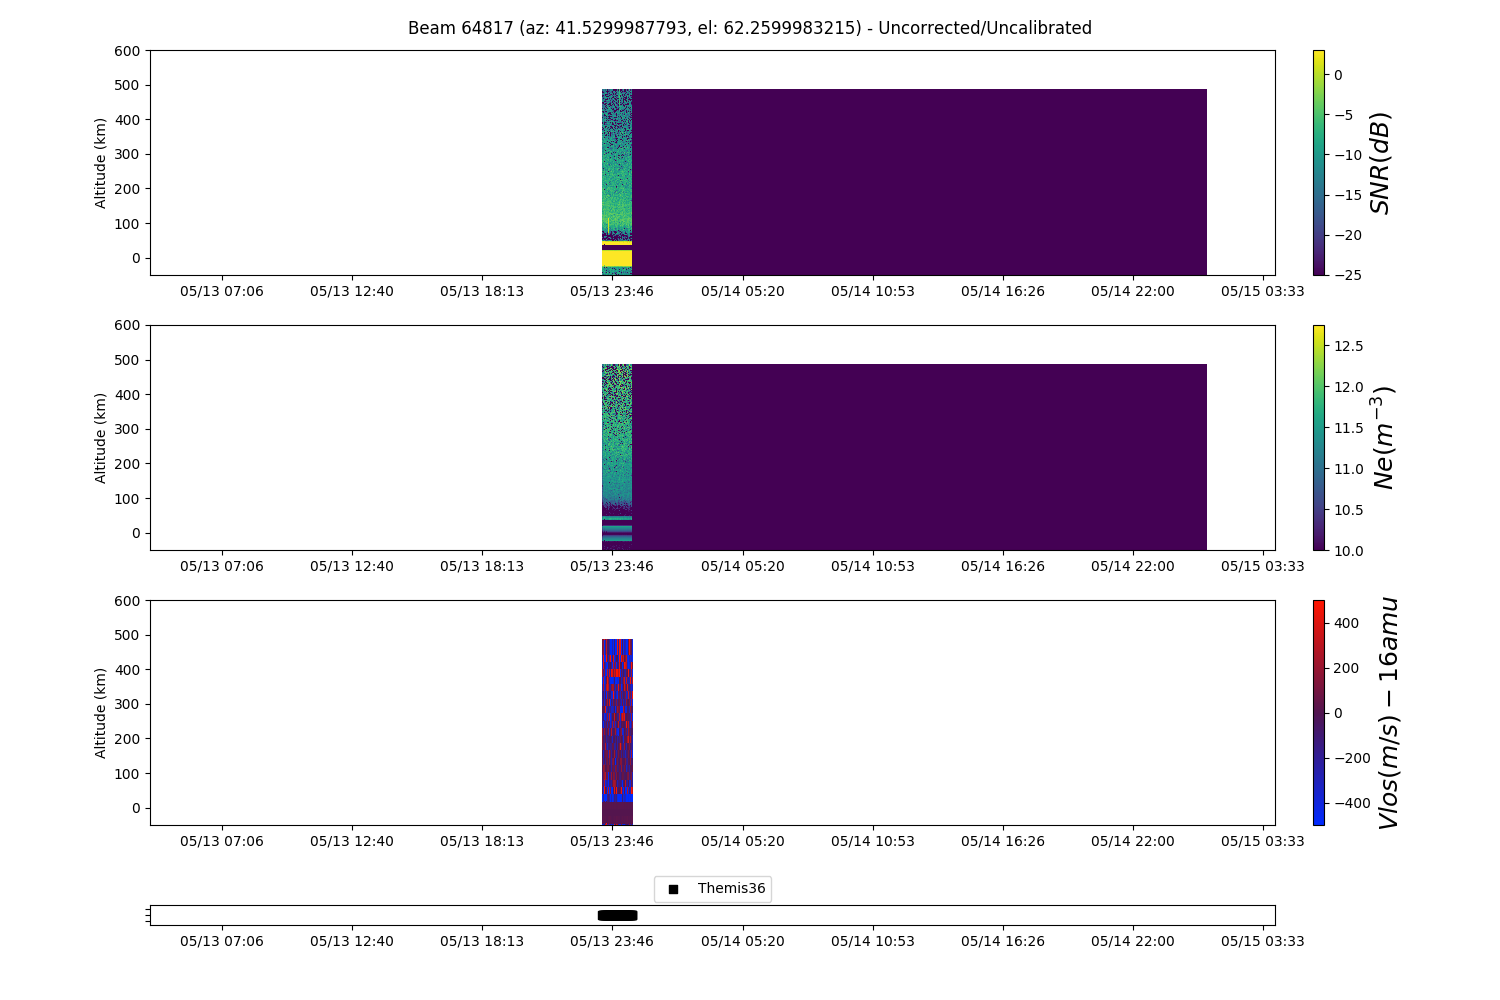The height and width of the screenshot is (1000, 1500).
Task: Click 05/13 12:40 tick under Vlos plot
Action: coord(352,841)
